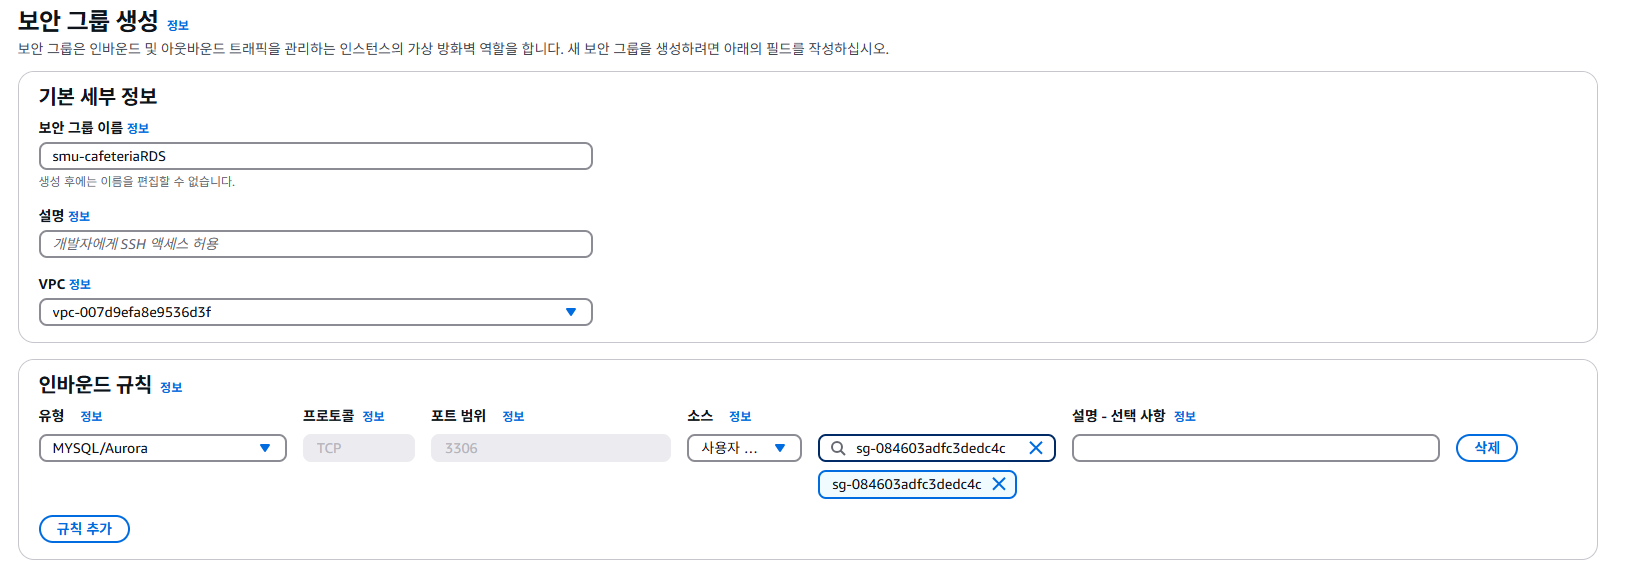1625x564 pixels.
Task: Clear the source search field X icon
Action: (1036, 448)
